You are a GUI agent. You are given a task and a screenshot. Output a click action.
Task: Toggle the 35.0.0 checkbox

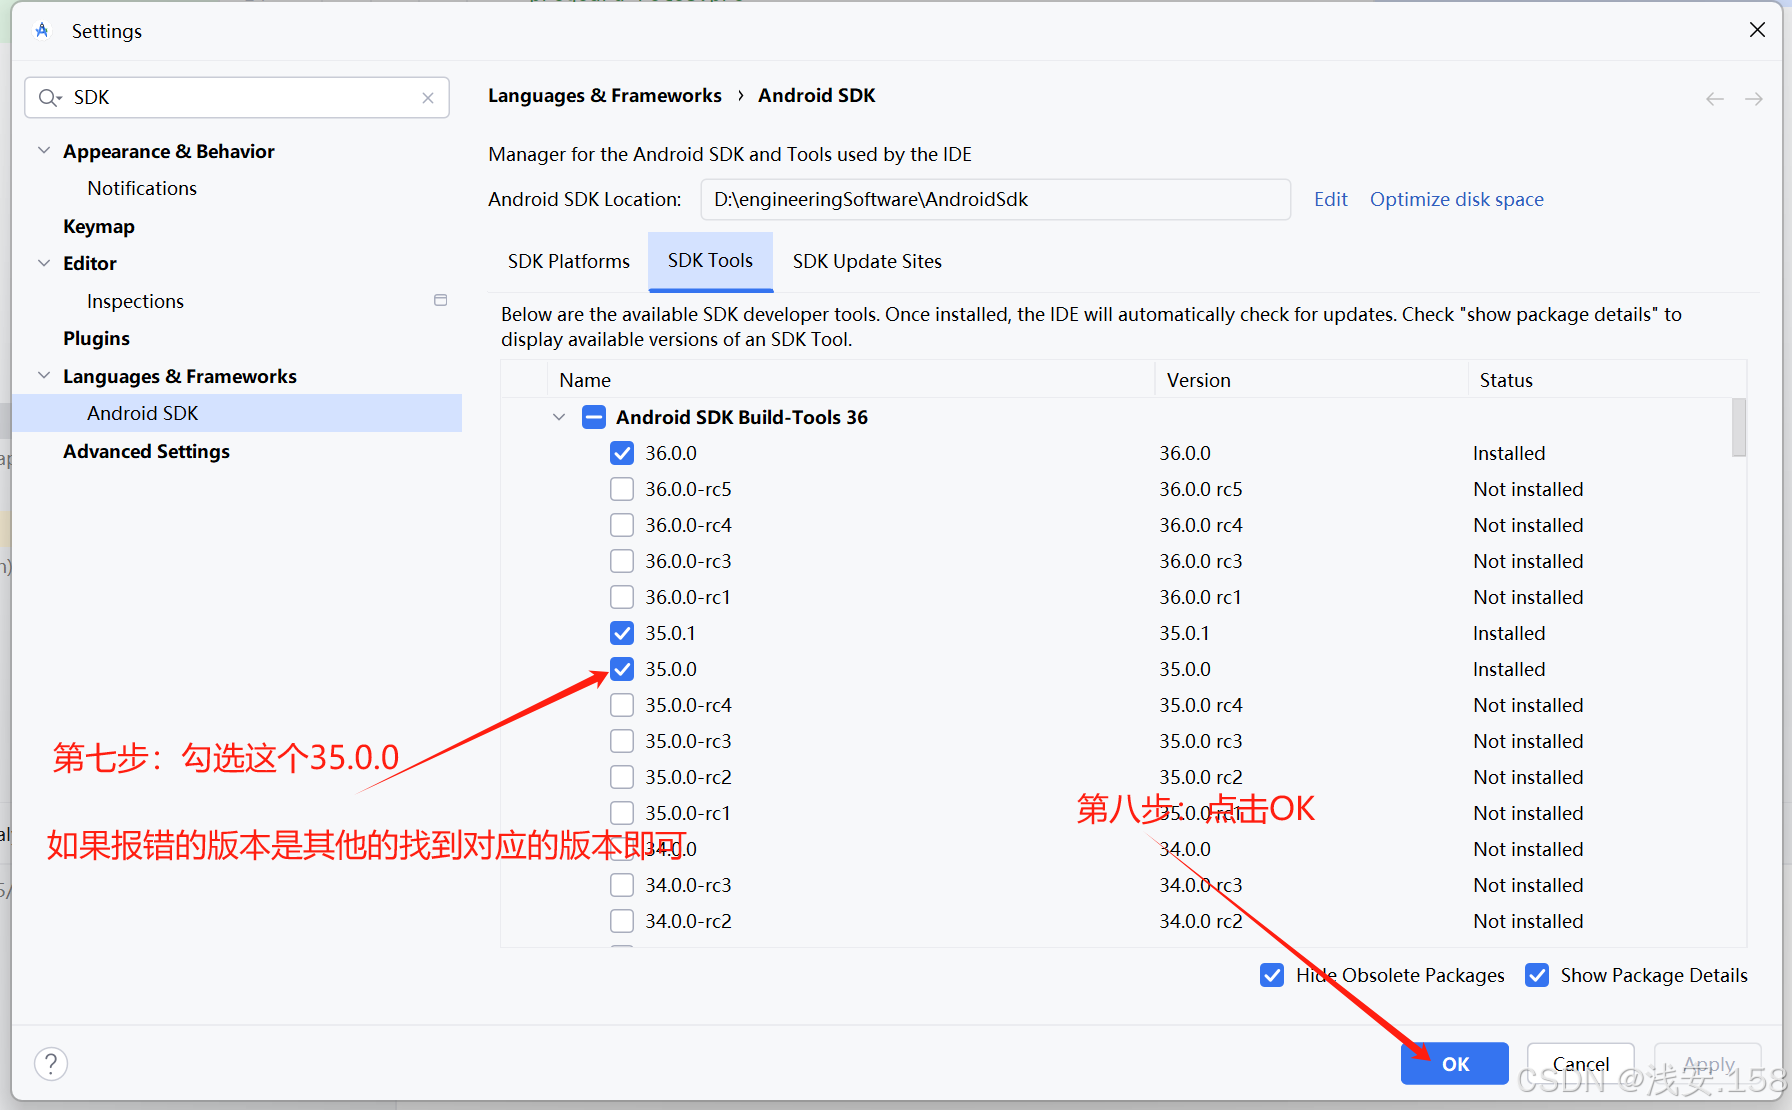coord(622,669)
